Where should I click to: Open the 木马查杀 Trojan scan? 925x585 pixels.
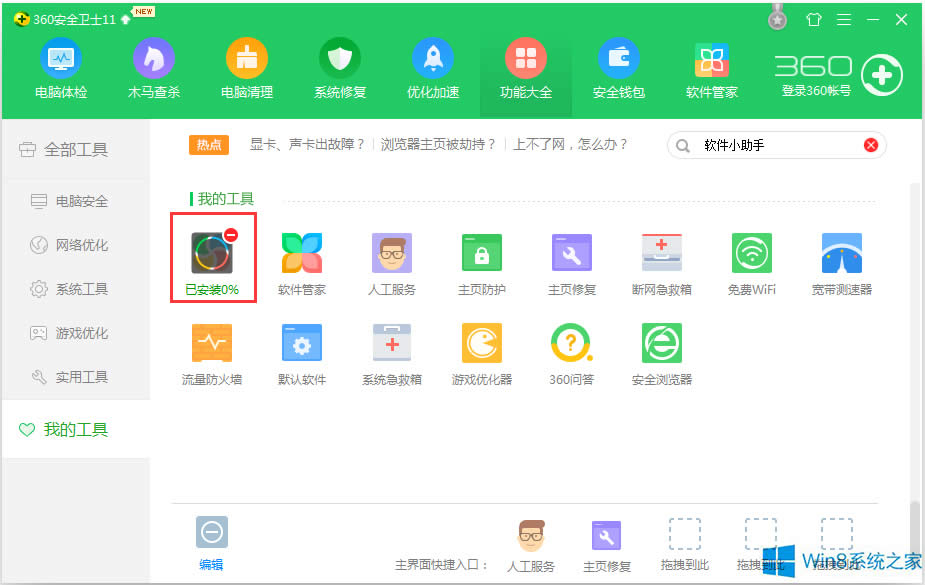(153, 68)
